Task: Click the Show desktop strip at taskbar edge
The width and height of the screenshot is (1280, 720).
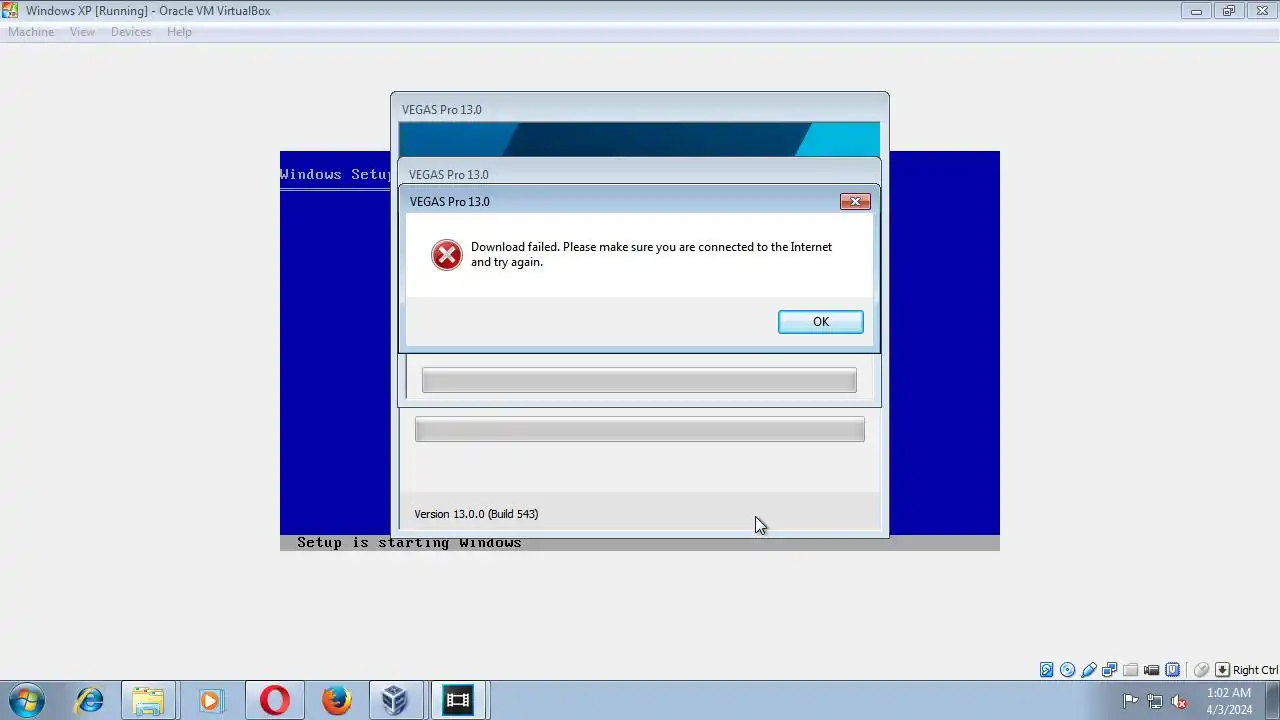Action: (x=1273, y=701)
